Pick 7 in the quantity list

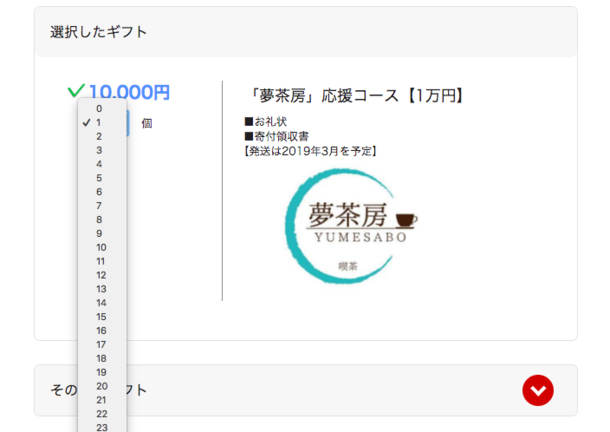(x=99, y=205)
